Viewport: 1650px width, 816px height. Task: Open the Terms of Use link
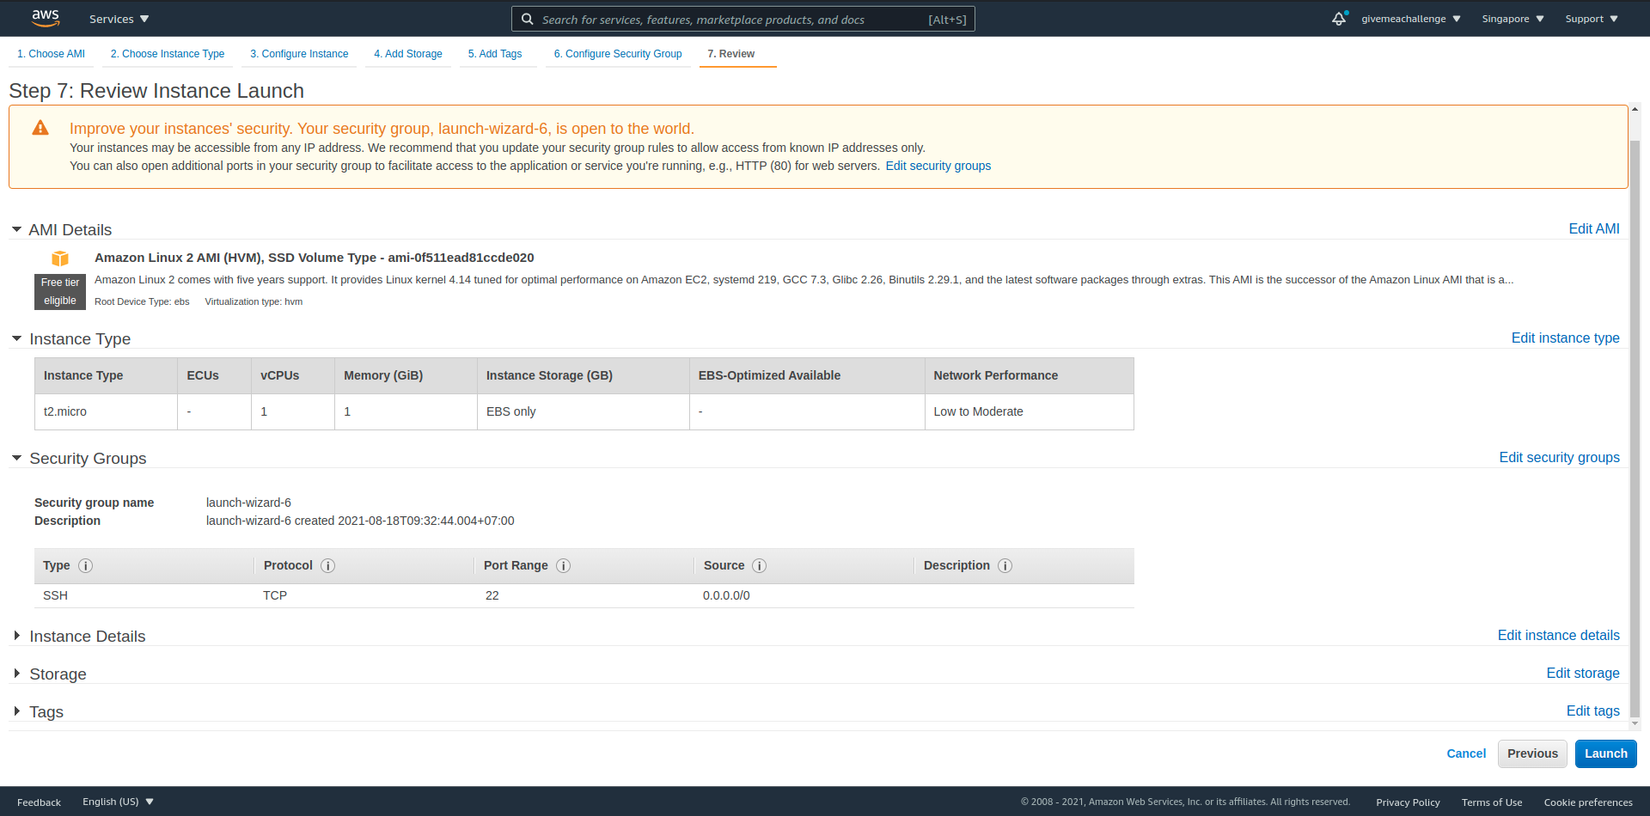[x=1492, y=802]
